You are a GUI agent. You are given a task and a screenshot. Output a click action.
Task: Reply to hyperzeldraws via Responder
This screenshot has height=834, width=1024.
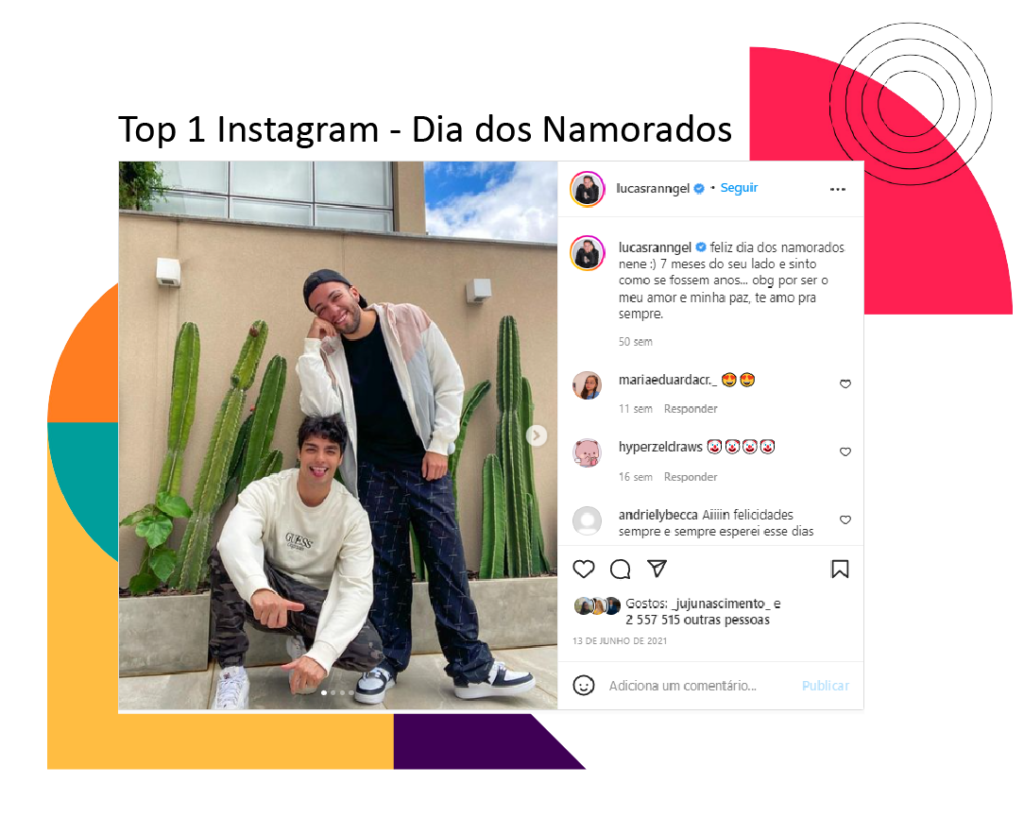[690, 477]
